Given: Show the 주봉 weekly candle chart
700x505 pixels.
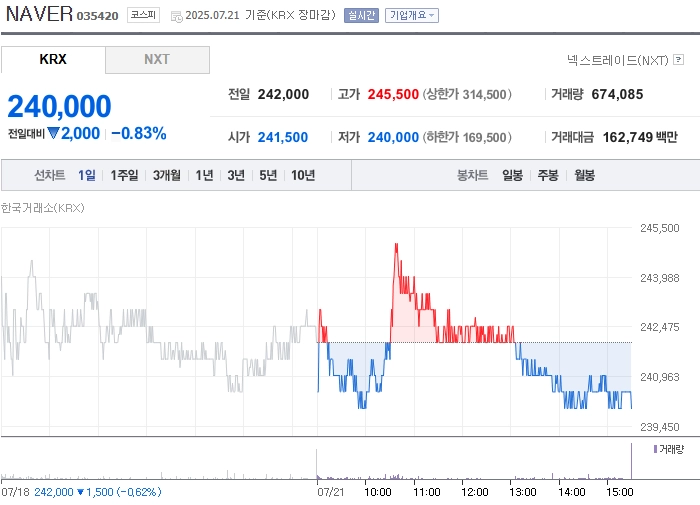Looking at the screenshot, I should click(548, 175).
